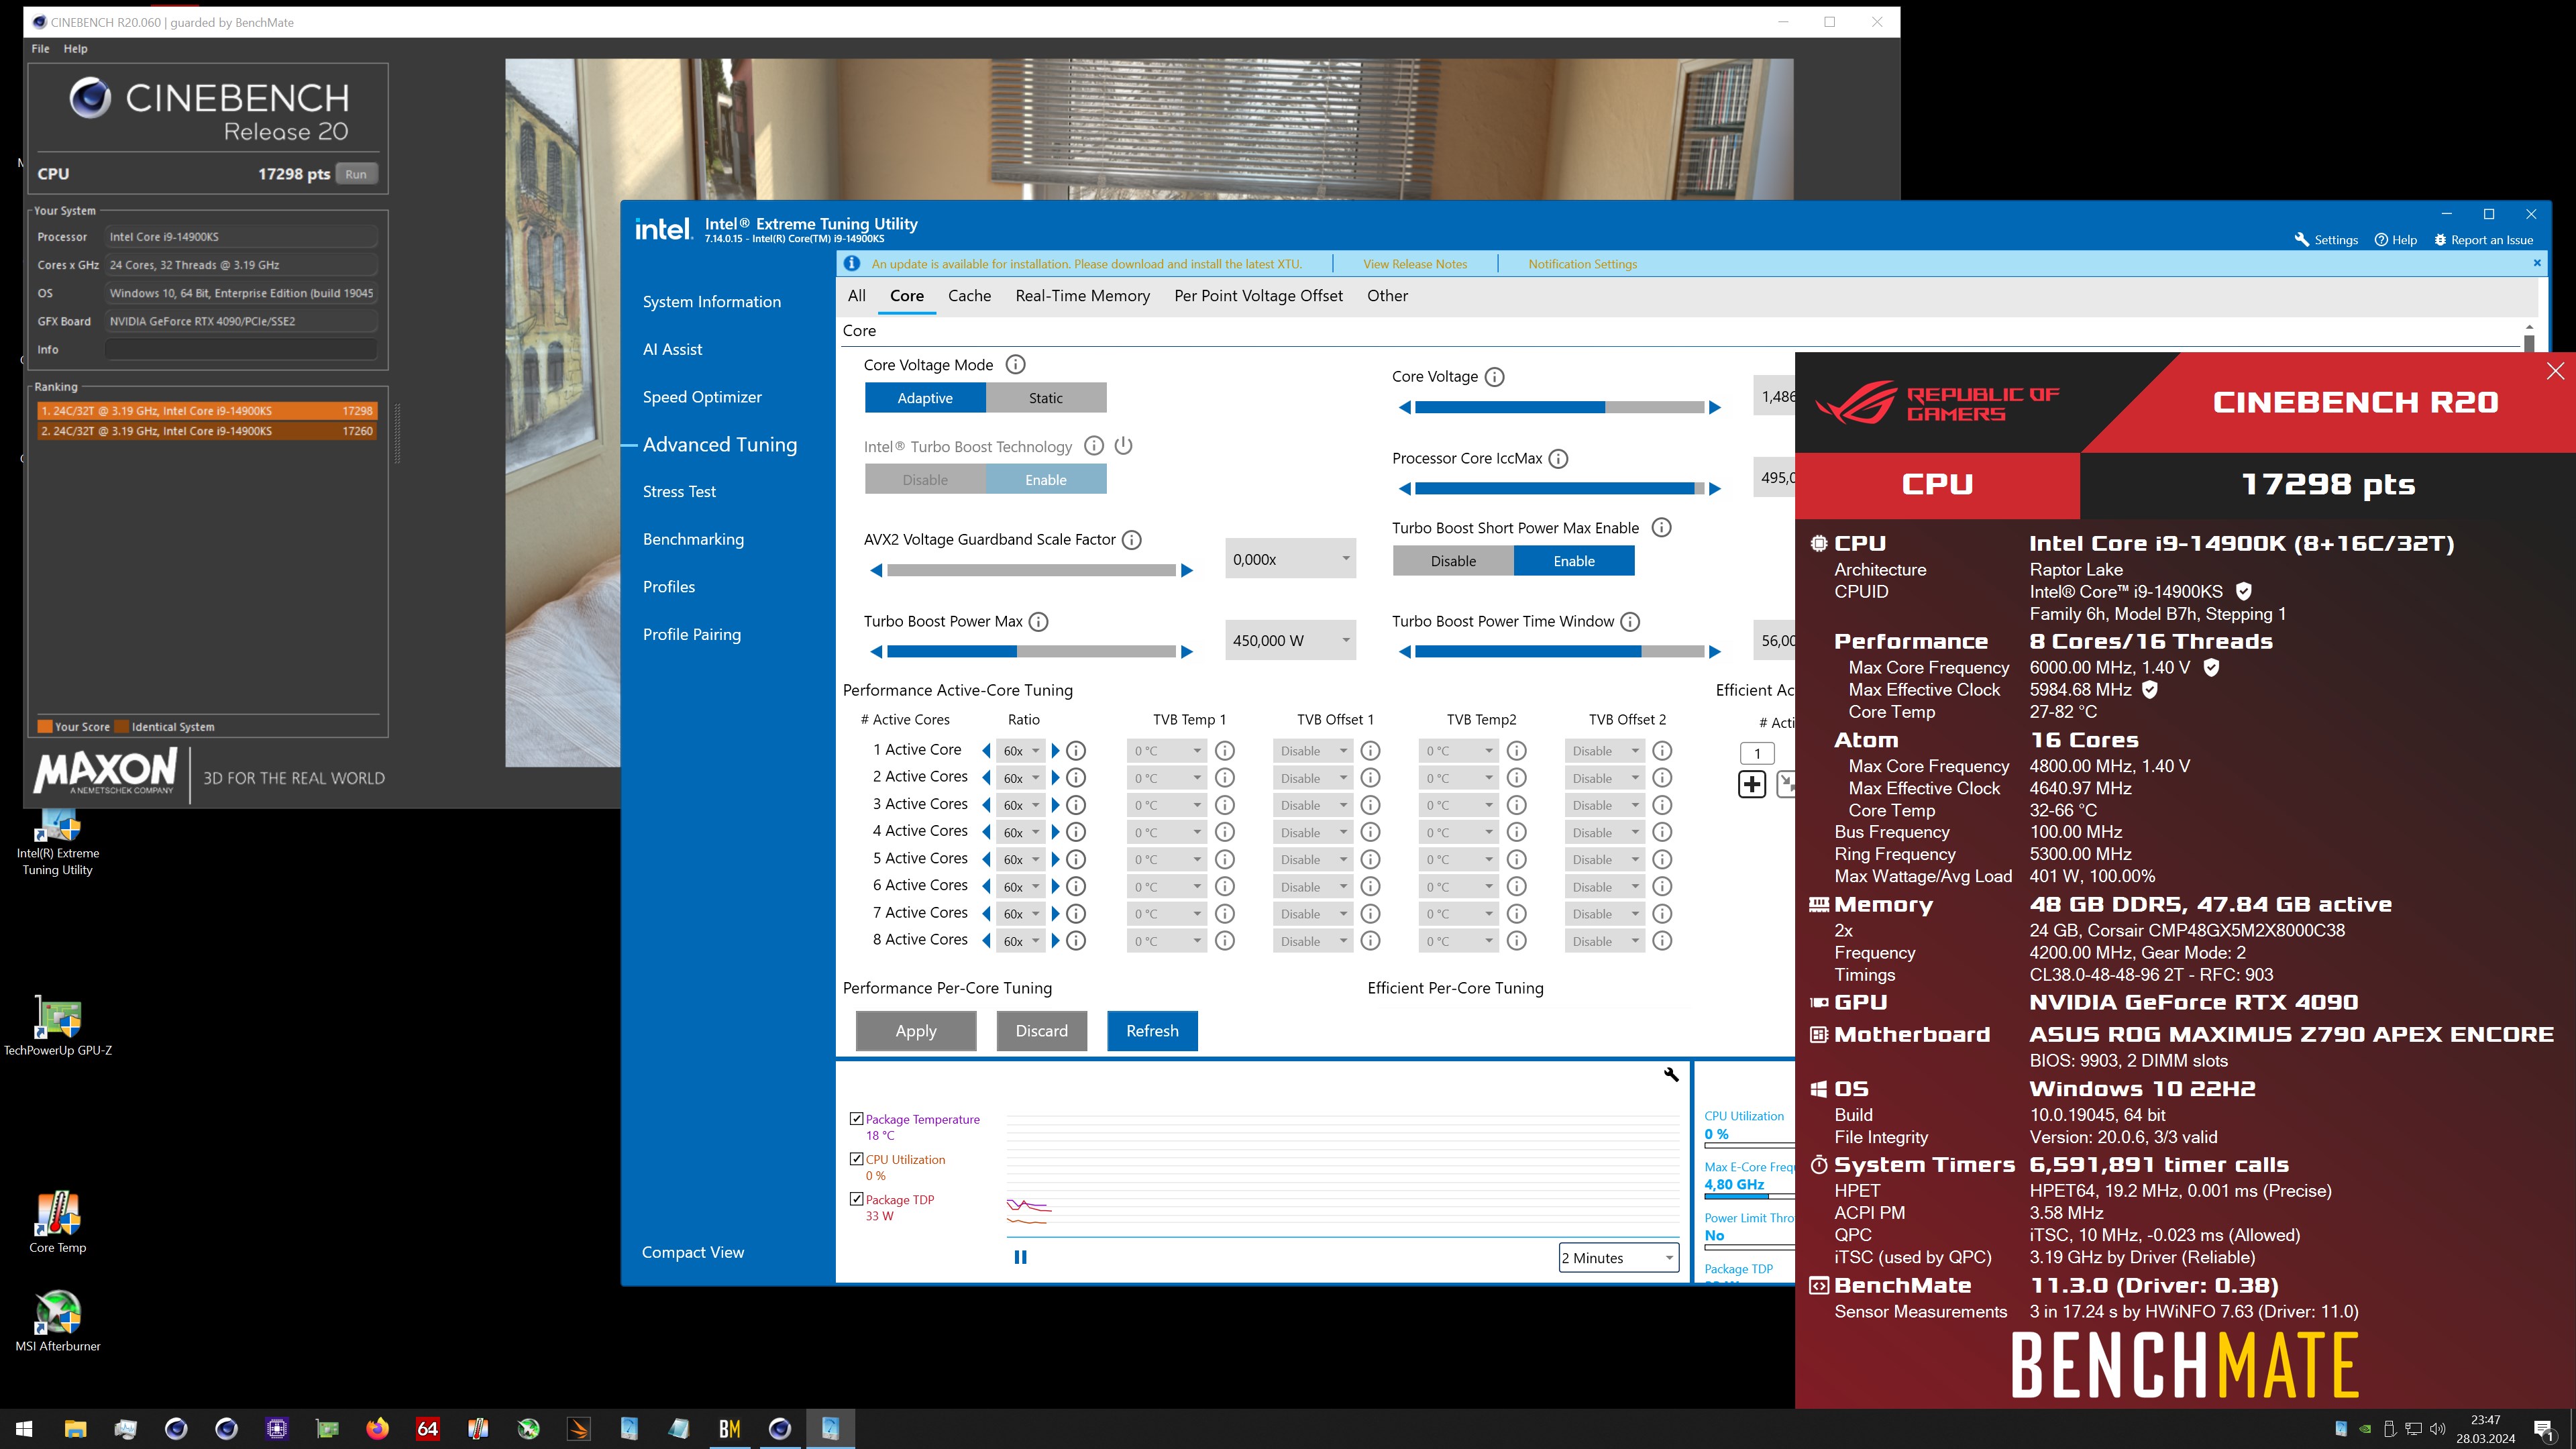Click Run button in Cinebench CPU row
This screenshot has width=2576, height=1449.
click(356, 174)
